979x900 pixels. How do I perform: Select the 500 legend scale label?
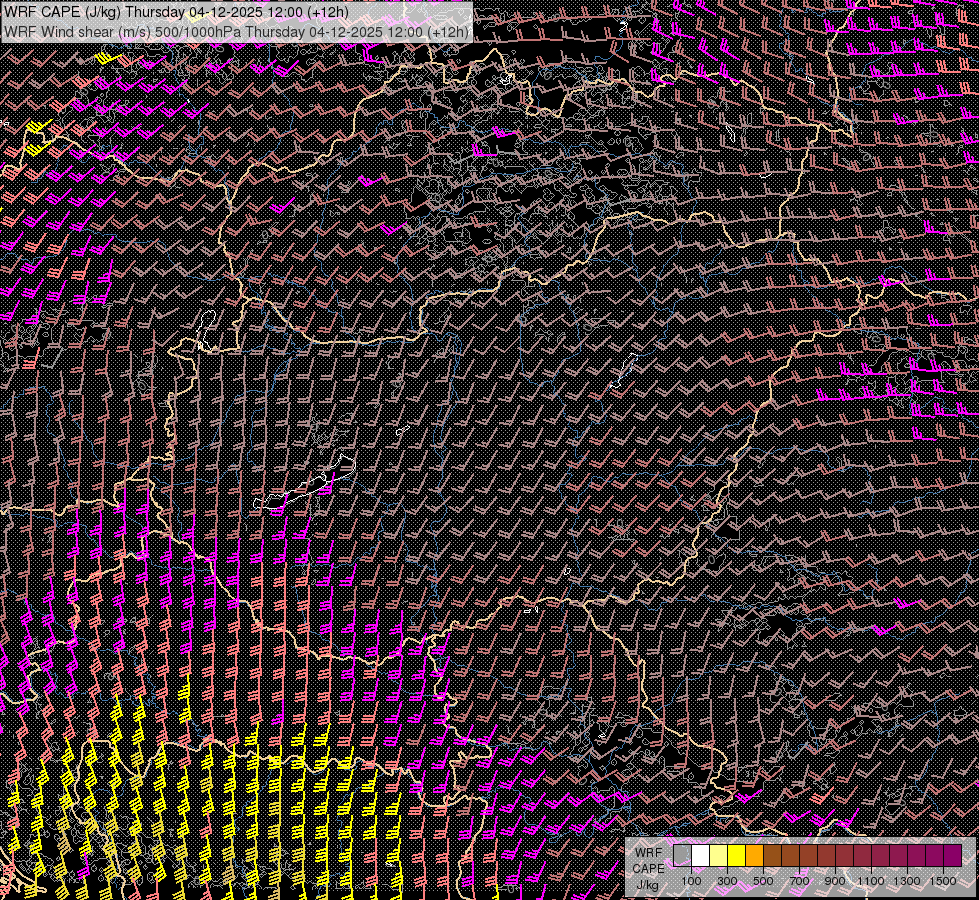coord(763,881)
